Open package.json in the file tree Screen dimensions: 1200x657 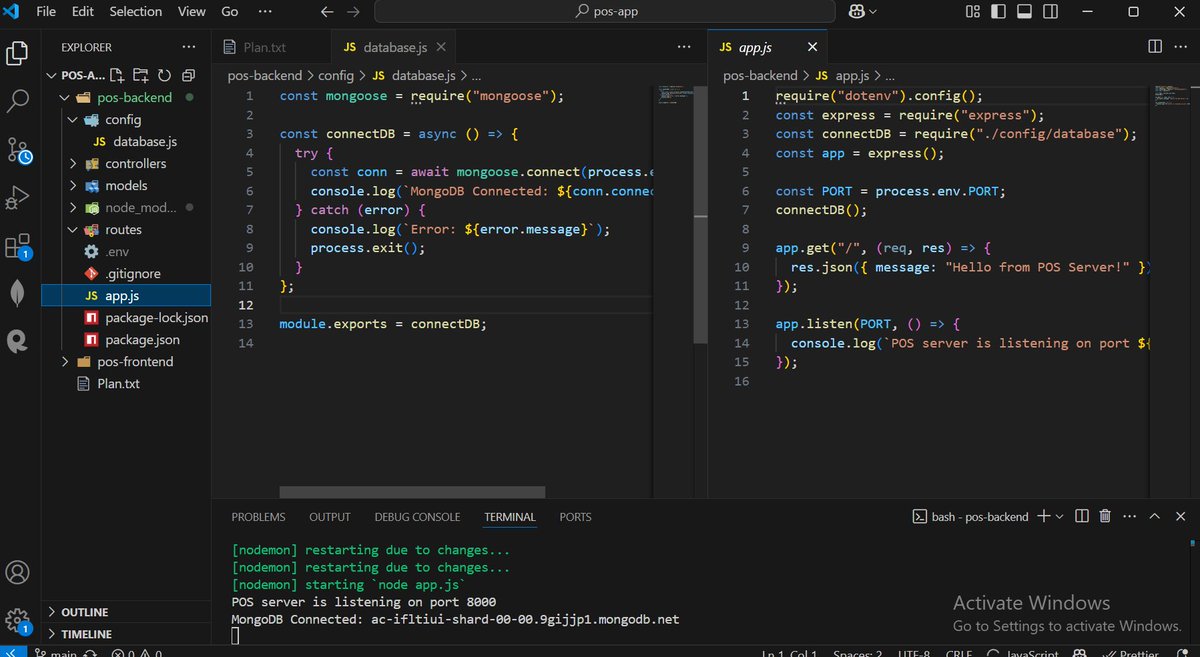126,339
